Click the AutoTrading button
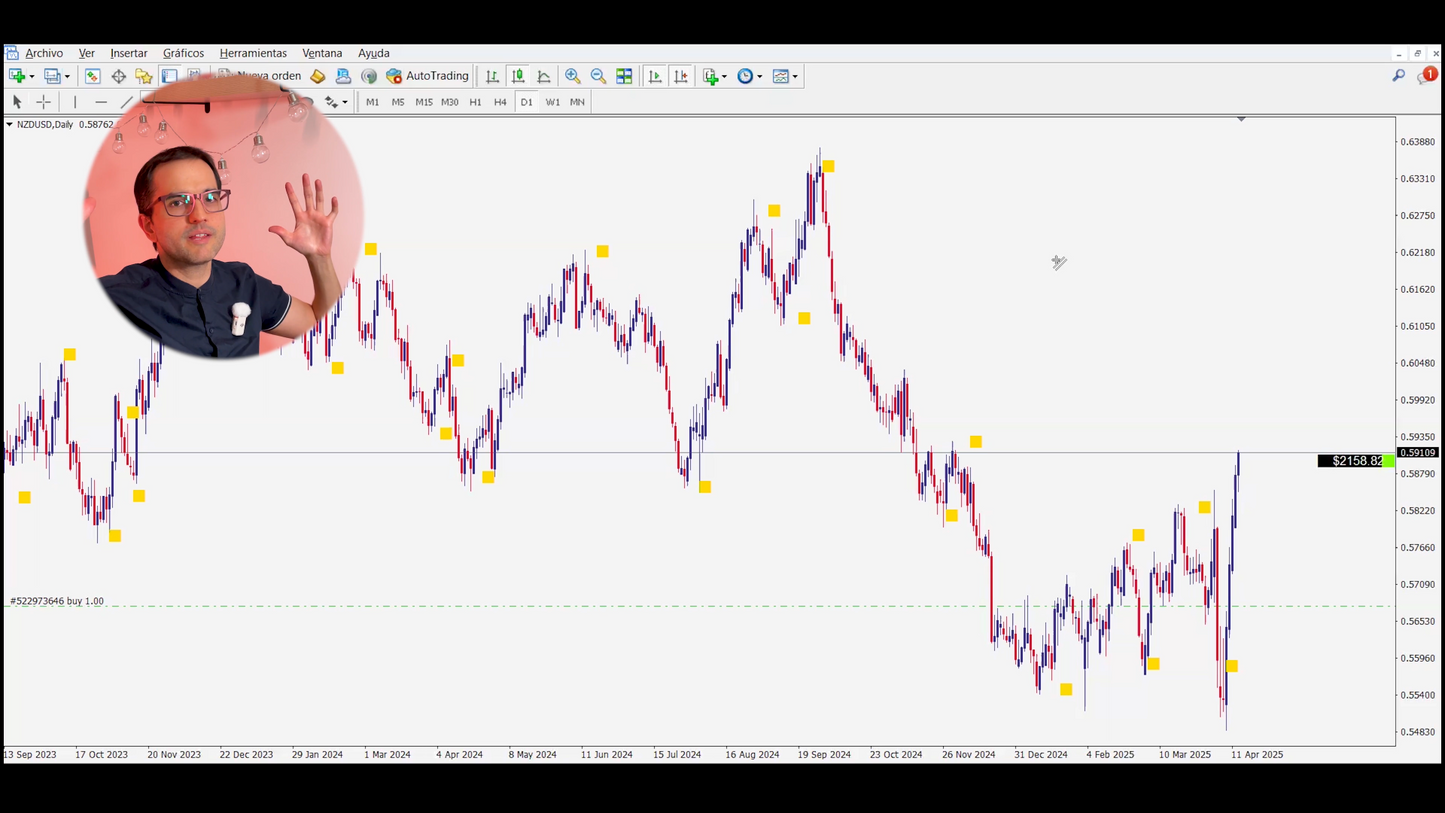 [427, 76]
